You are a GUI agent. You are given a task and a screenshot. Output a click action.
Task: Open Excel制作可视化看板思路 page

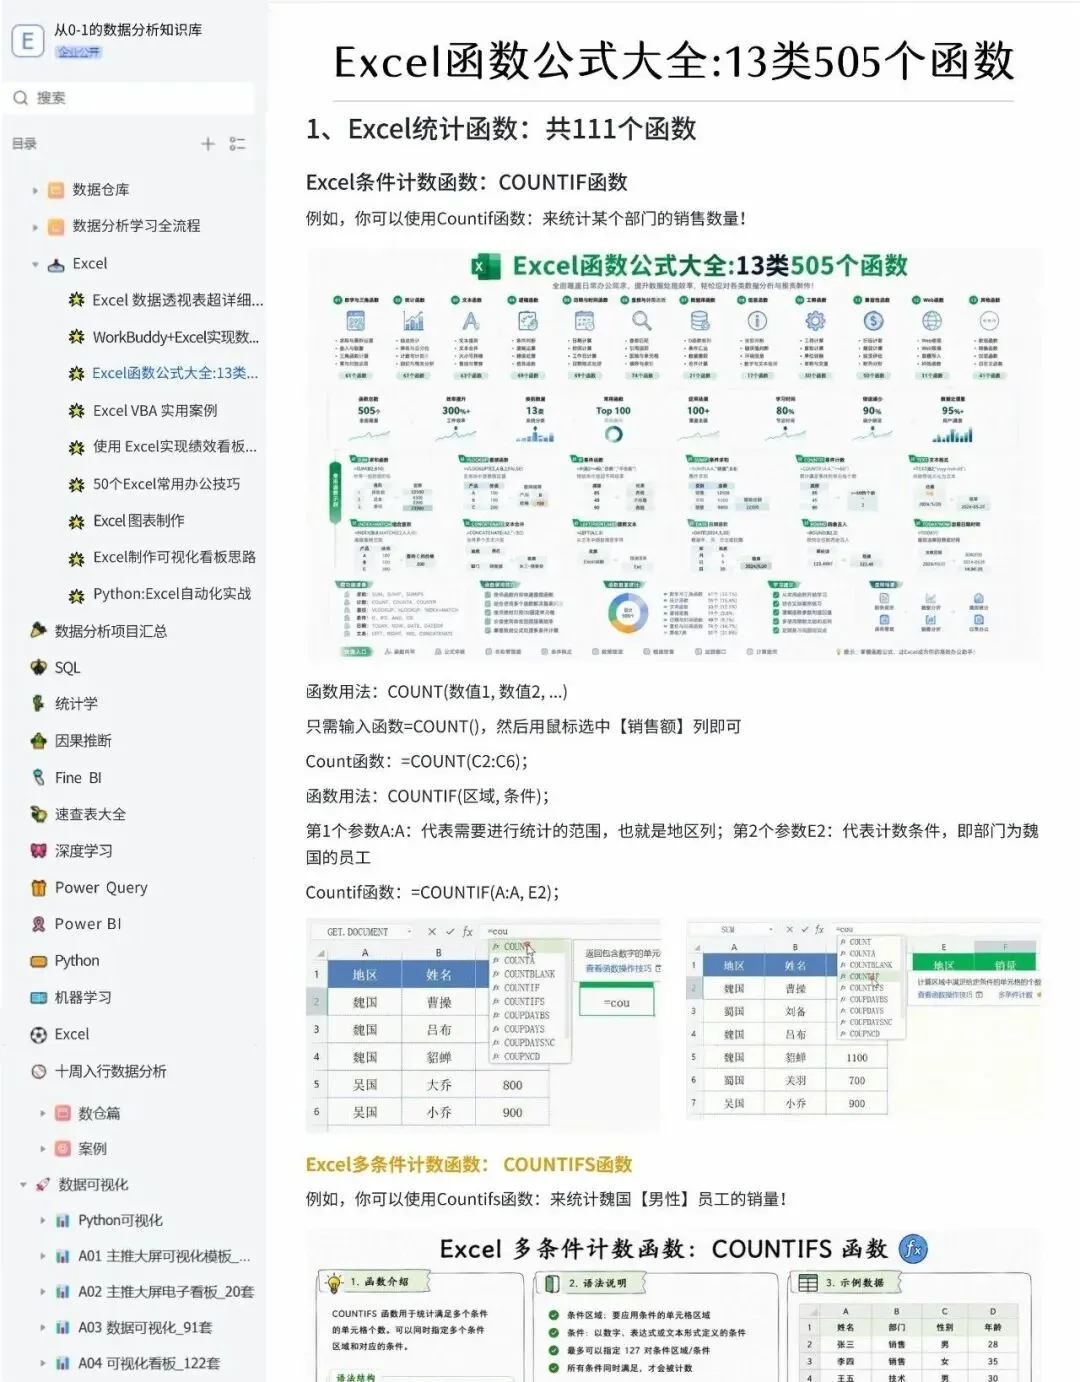click(x=174, y=557)
